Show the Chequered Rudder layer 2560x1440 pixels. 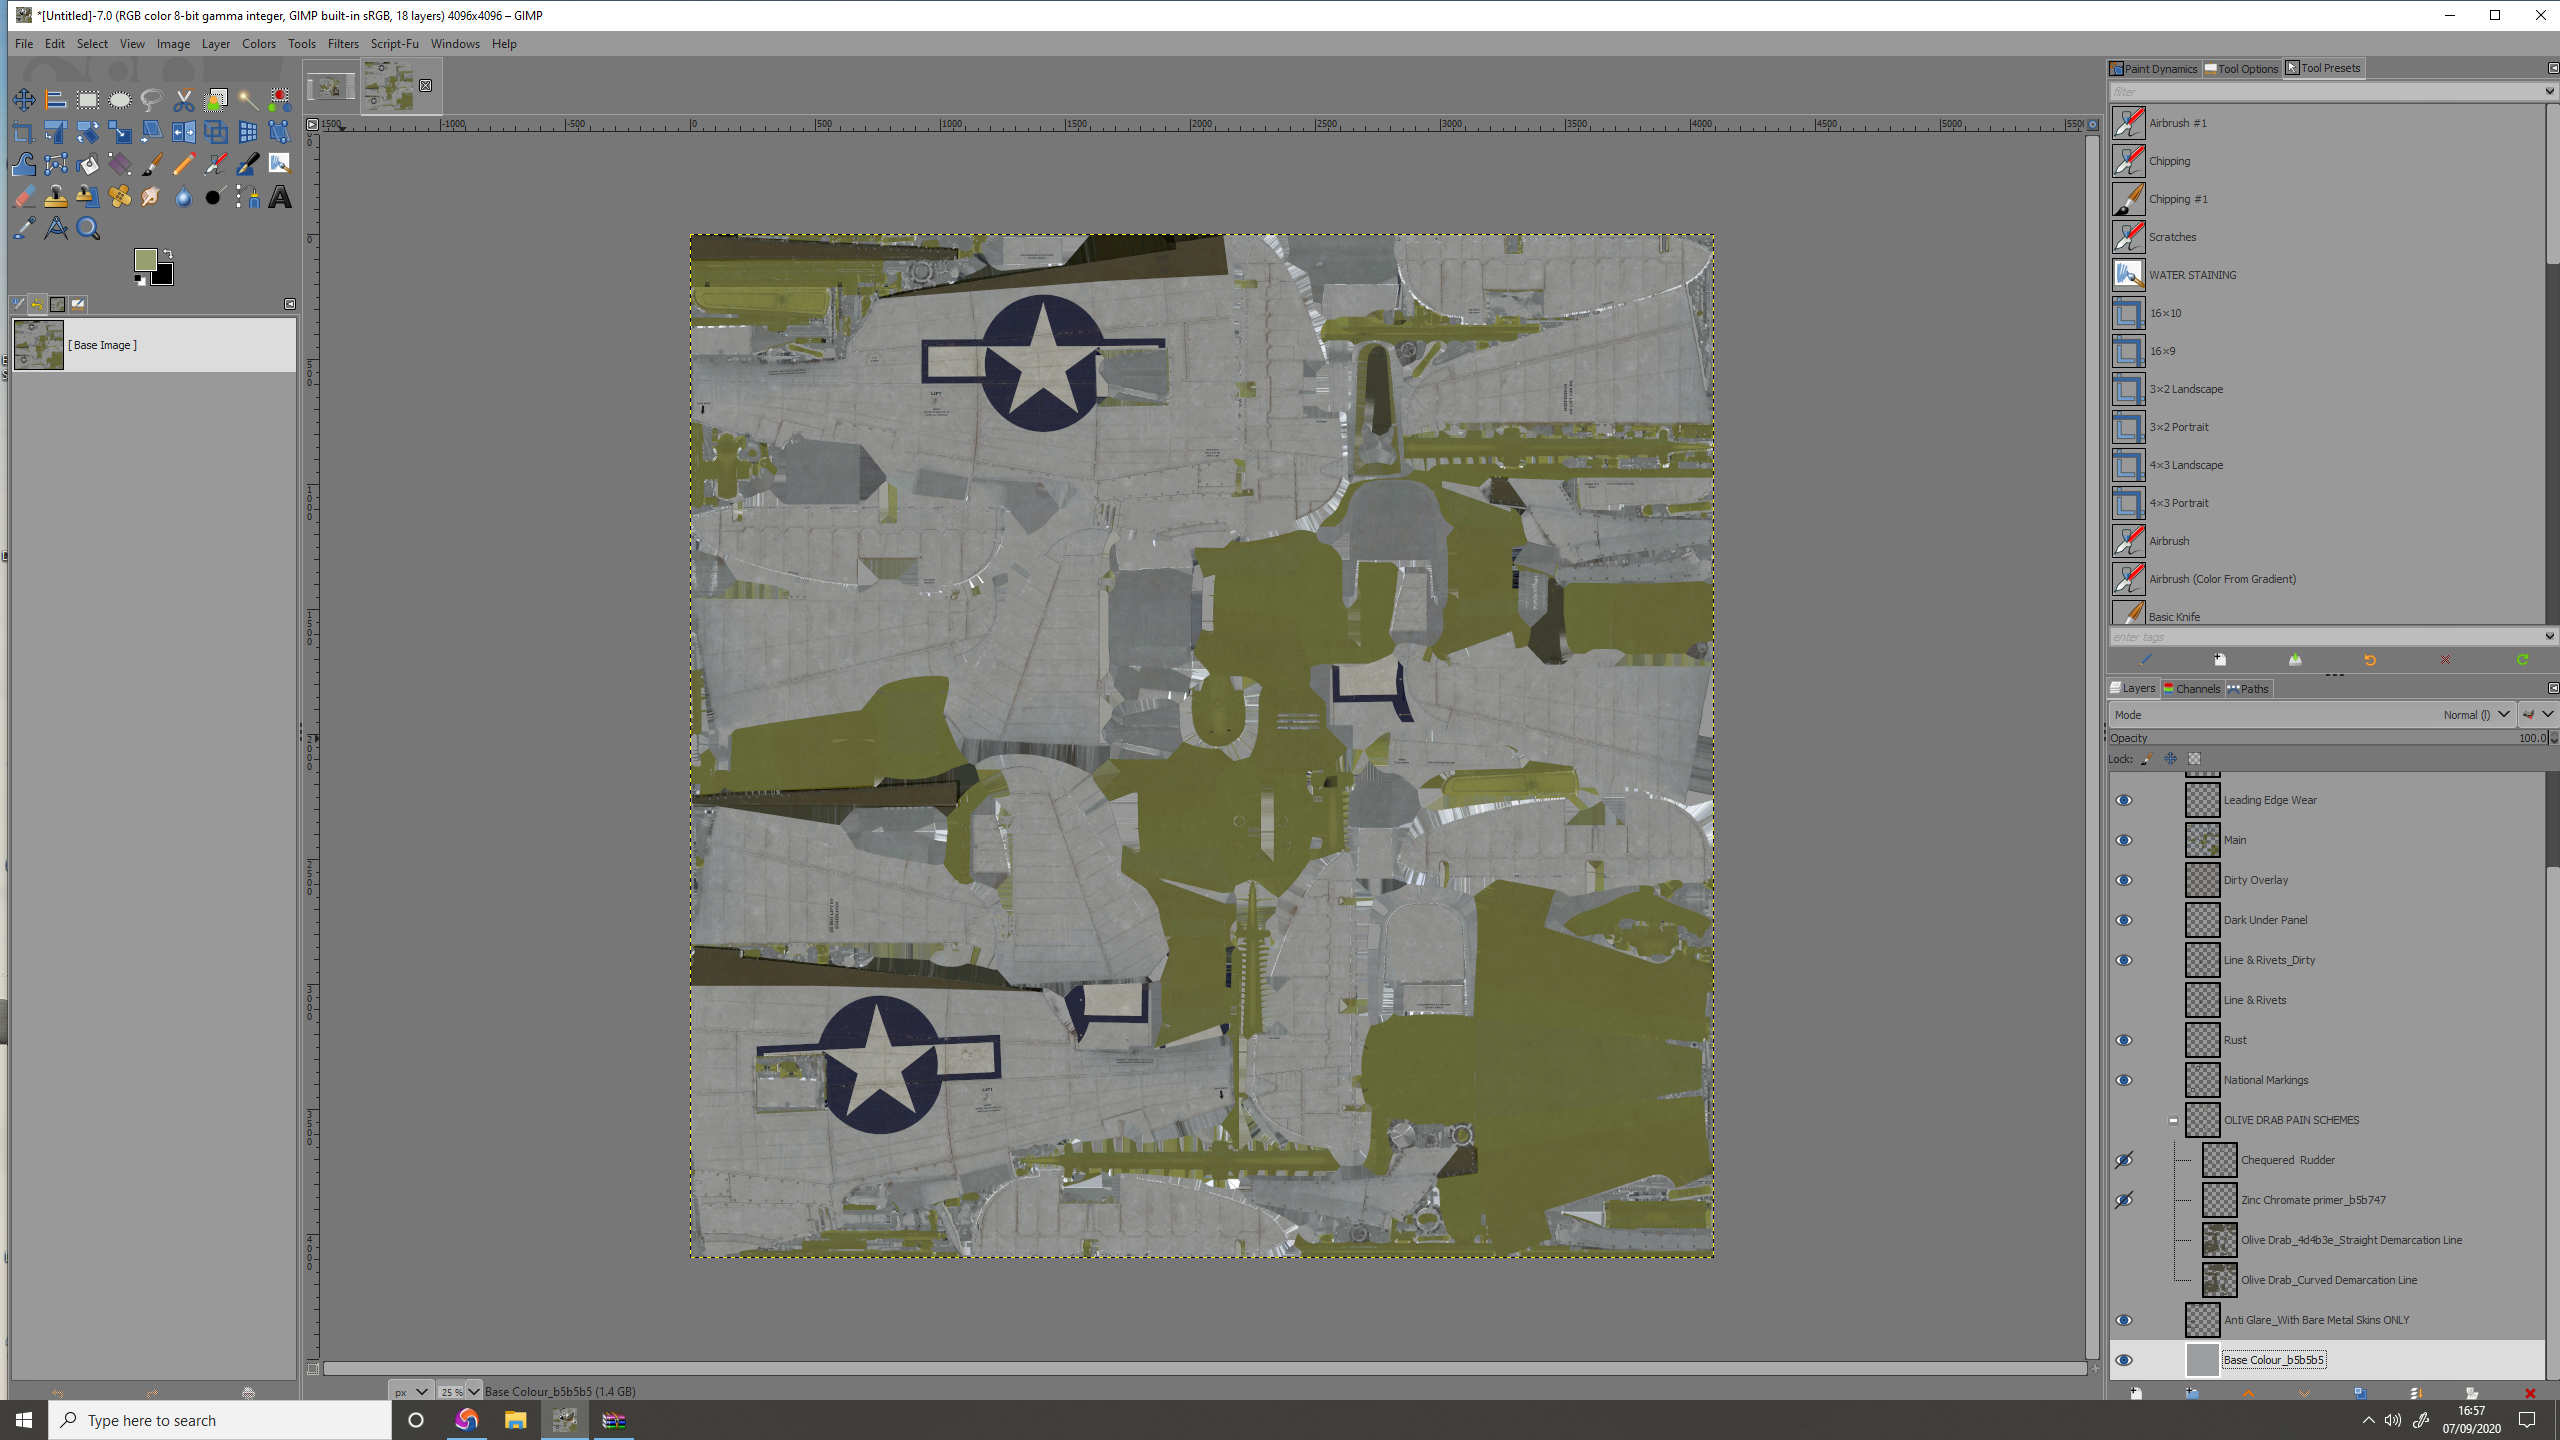point(2123,1160)
